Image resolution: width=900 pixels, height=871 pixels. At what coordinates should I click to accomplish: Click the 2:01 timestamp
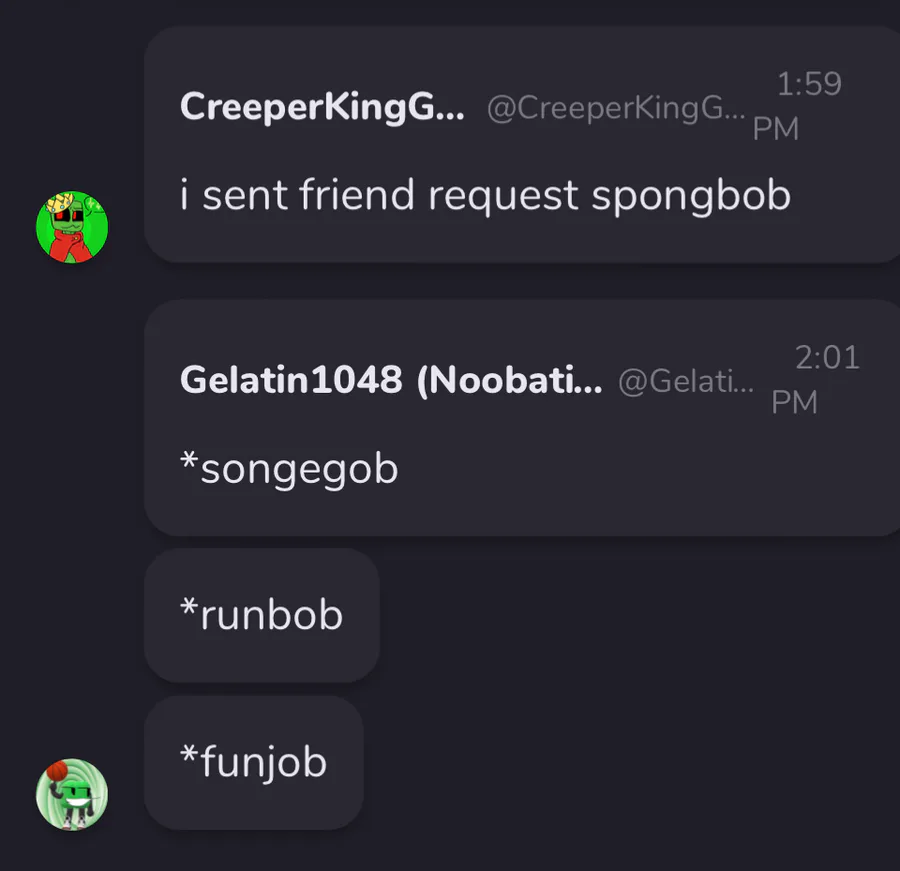coord(827,357)
